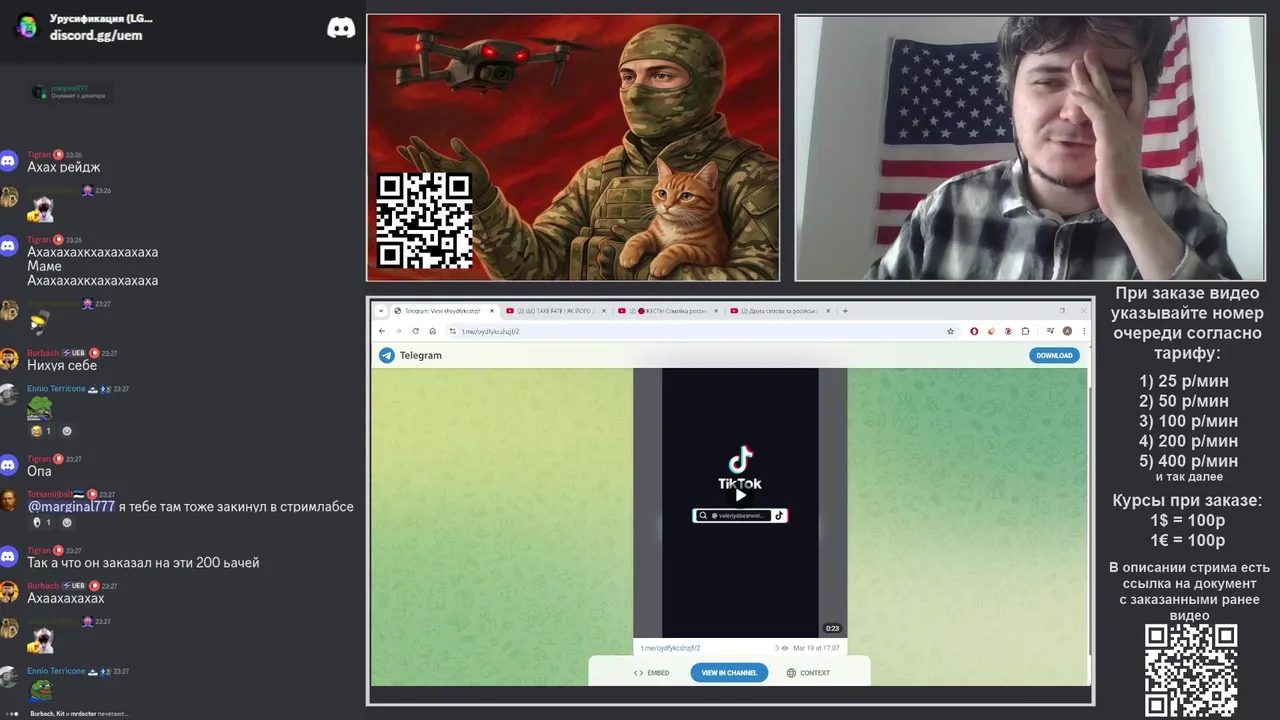Click the Telegram logo in page header
Screen dimensions: 1280x720
(x=387, y=355)
